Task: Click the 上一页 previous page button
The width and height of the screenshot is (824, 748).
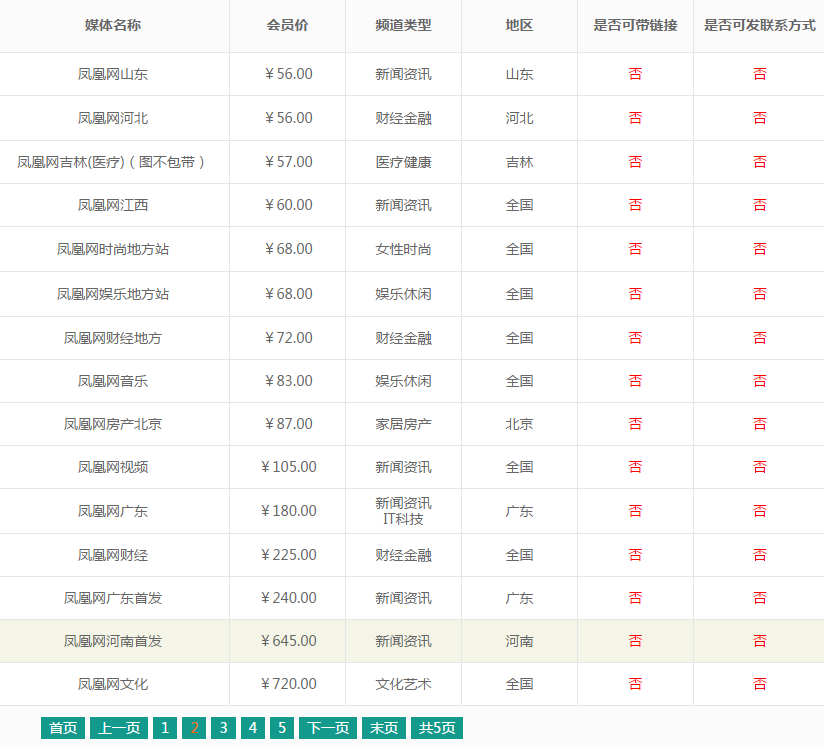Action: (118, 728)
